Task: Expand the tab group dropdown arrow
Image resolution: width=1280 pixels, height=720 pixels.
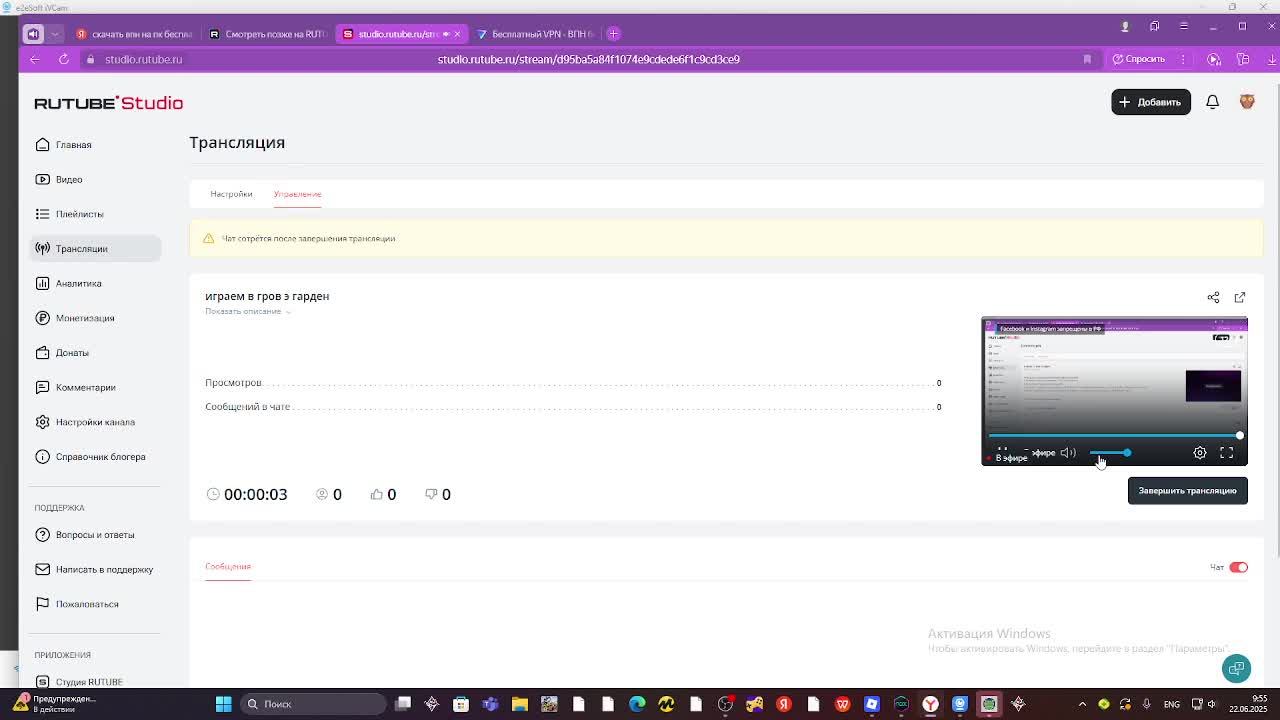Action: tap(55, 34)
